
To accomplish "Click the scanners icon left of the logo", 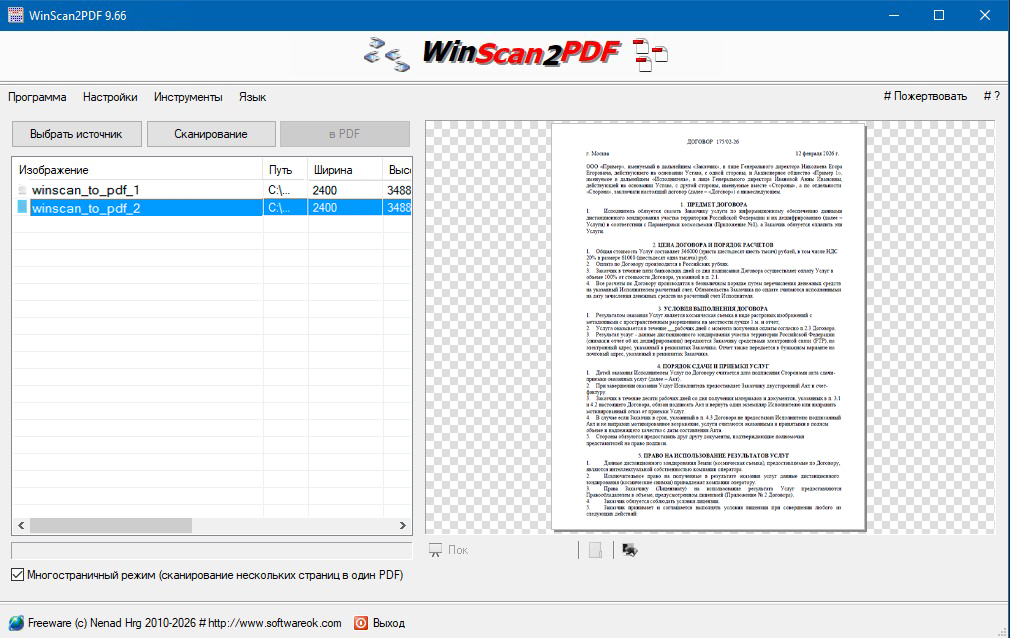I will (386, 54).
